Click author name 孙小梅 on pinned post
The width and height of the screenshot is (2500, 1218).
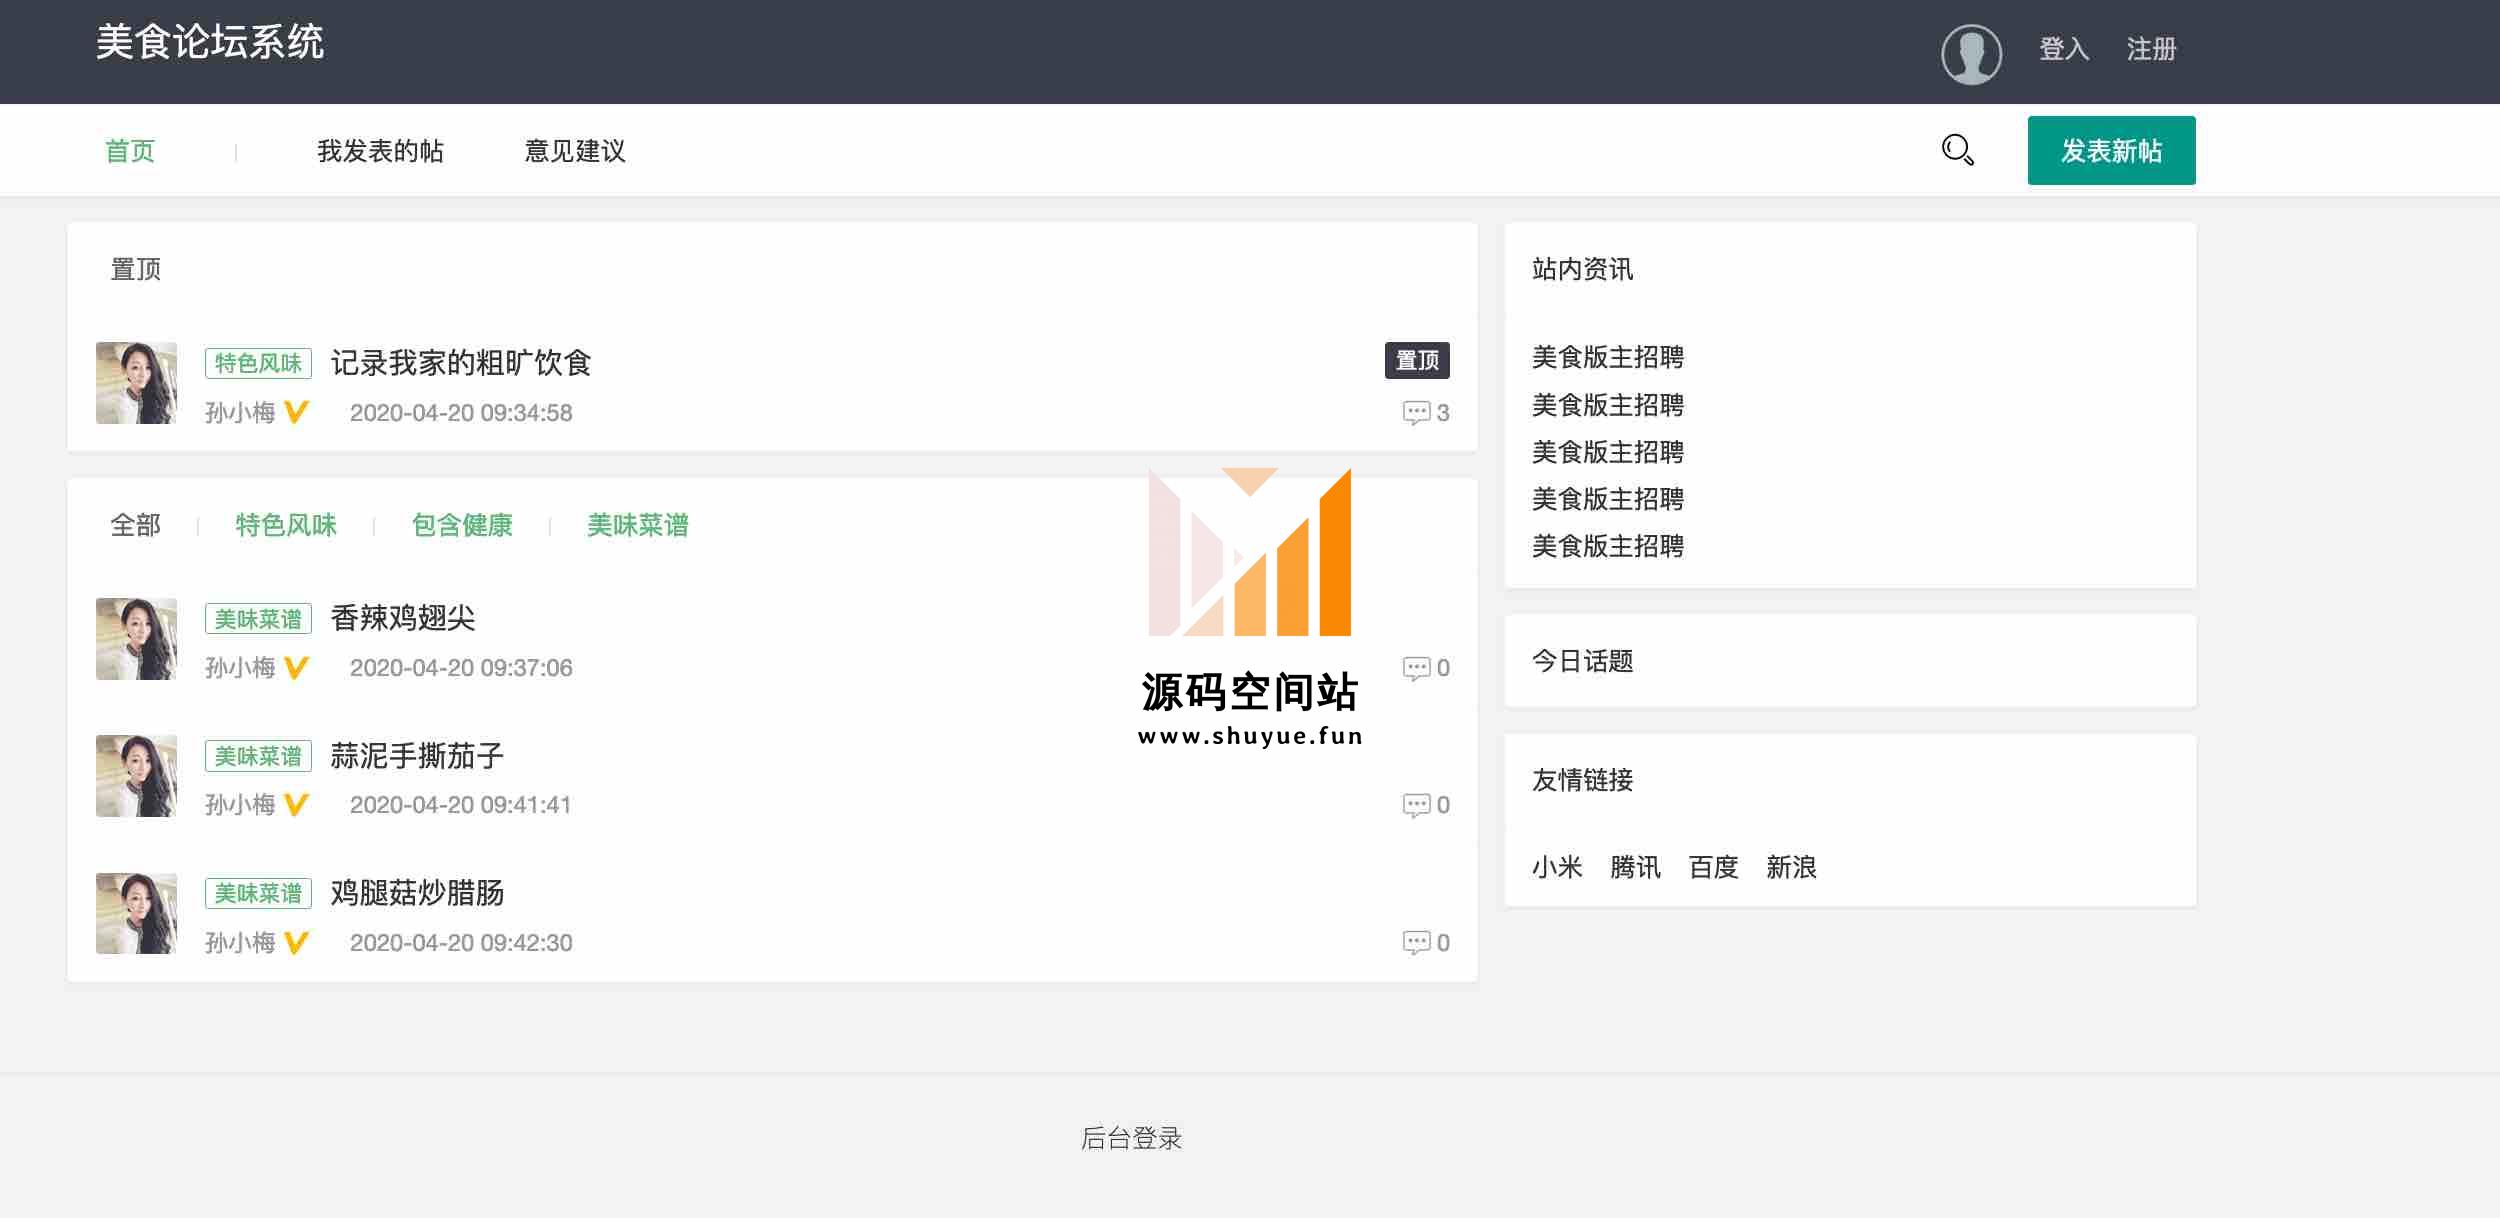point(240,413)
